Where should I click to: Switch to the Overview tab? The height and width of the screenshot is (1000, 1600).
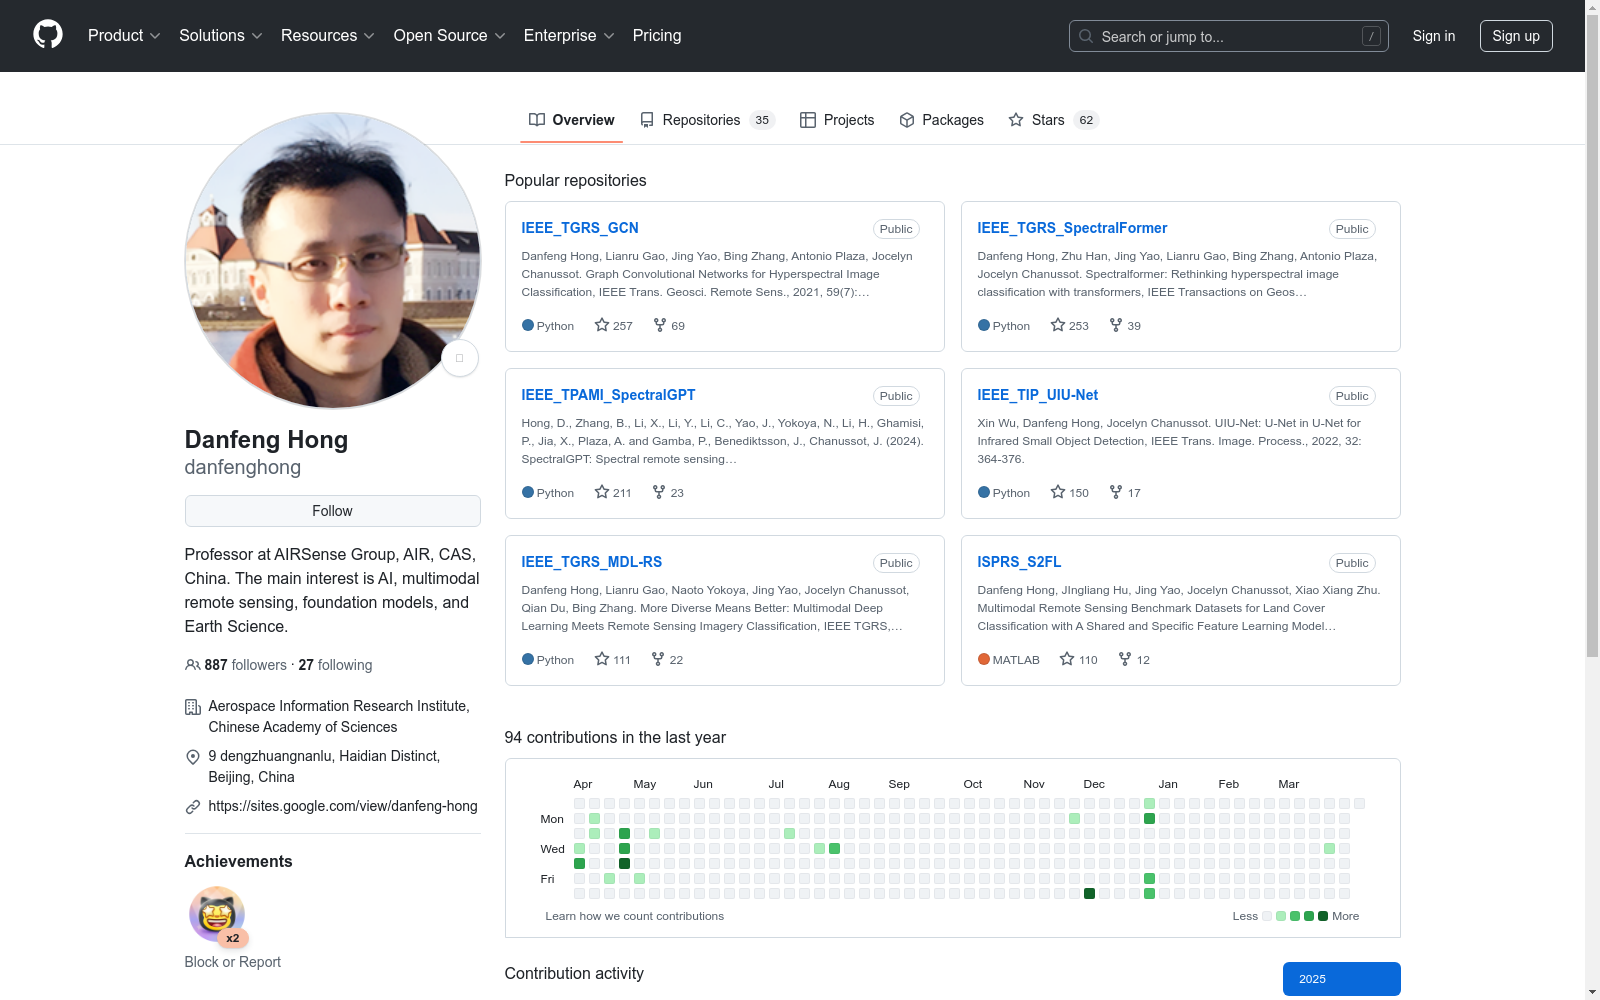[x=572, y=120]
